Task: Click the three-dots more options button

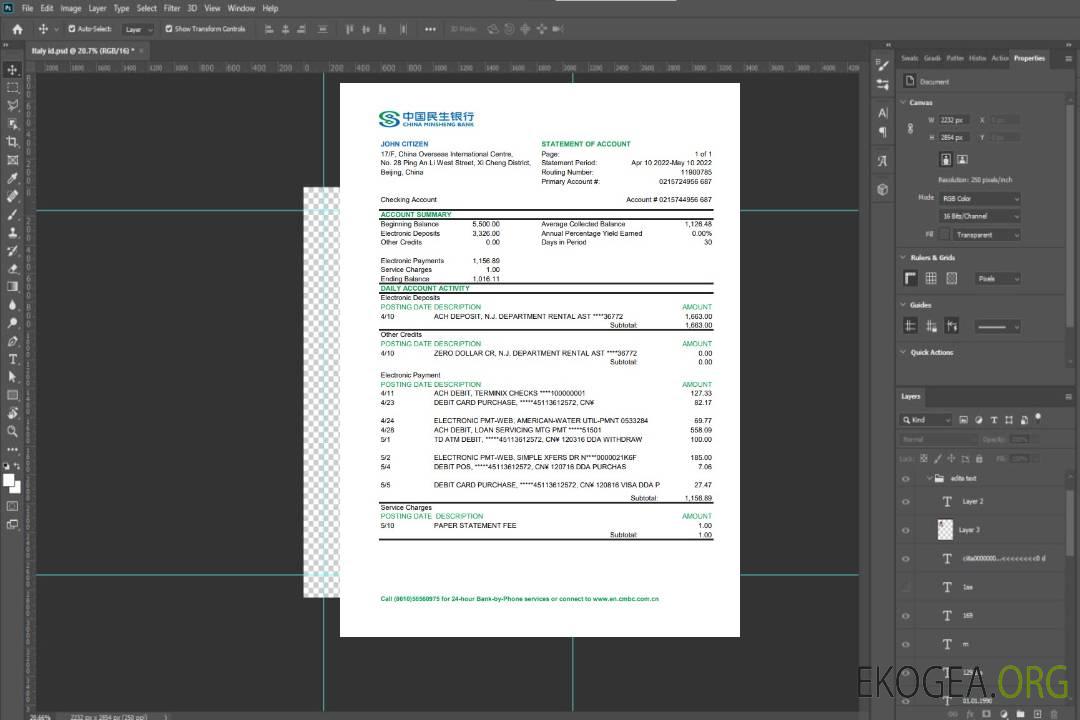Action: point(430,29)
